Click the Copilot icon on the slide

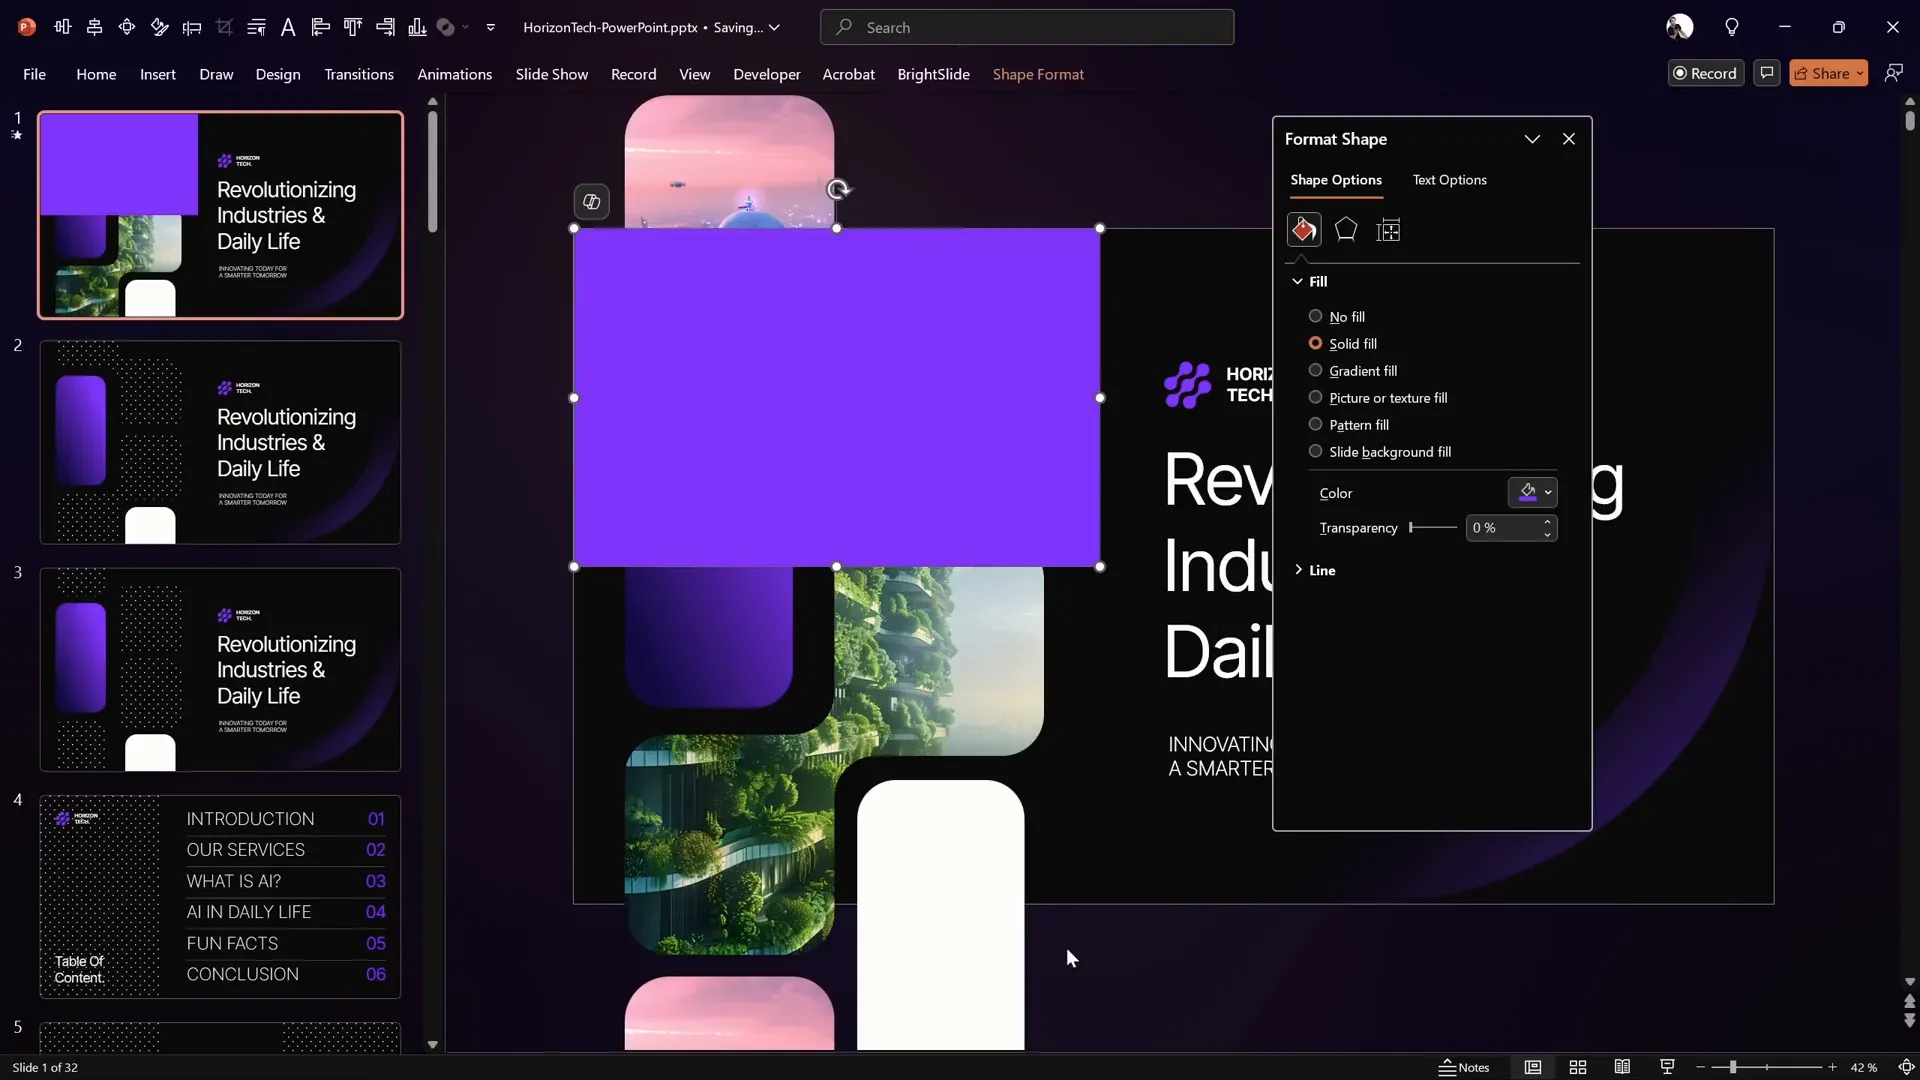tap(591, 201)
